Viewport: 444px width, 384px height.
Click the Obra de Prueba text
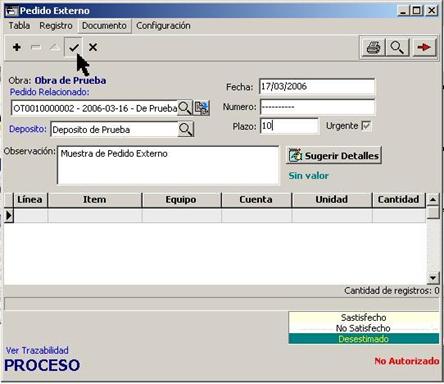point(70,80)
